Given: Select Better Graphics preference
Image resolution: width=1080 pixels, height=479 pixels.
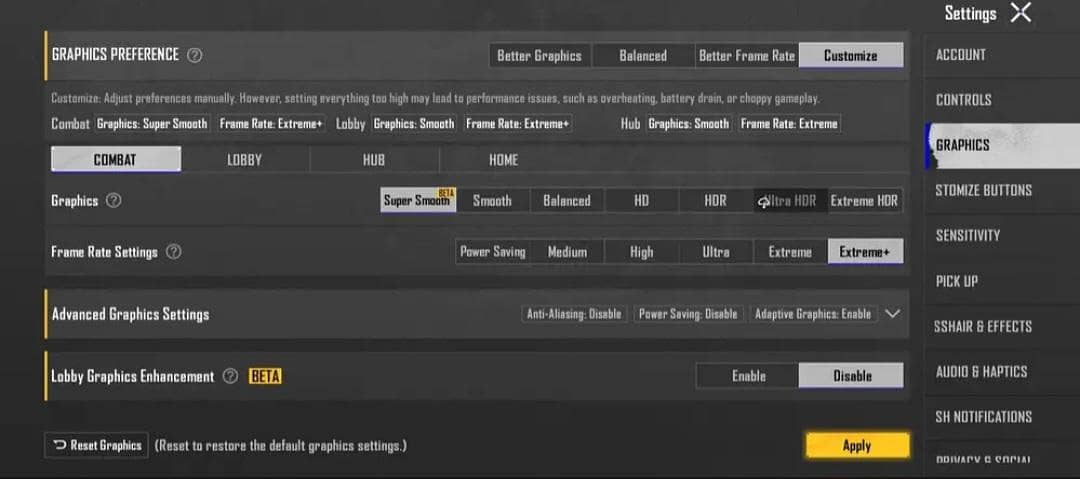Looking at the screenshot, I should tap(539, 56).
